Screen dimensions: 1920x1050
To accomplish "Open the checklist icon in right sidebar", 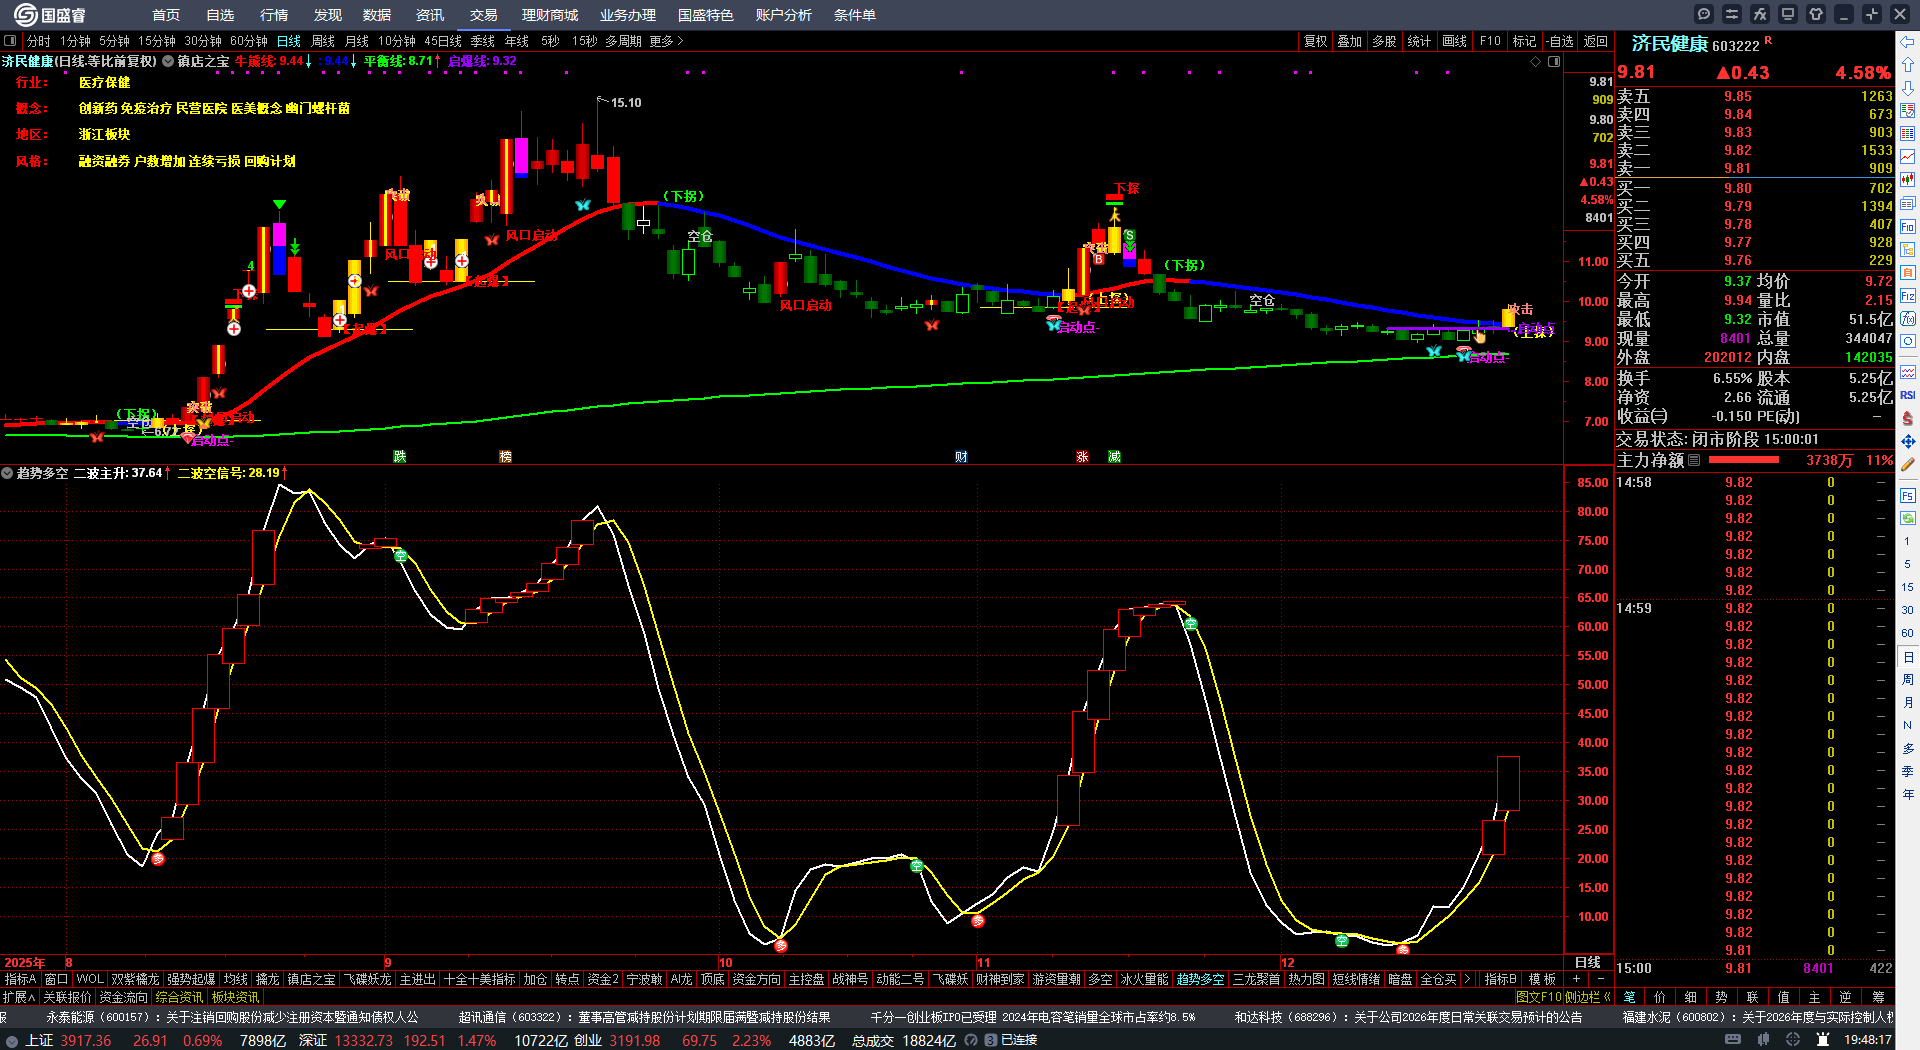I will [1908, 110].
